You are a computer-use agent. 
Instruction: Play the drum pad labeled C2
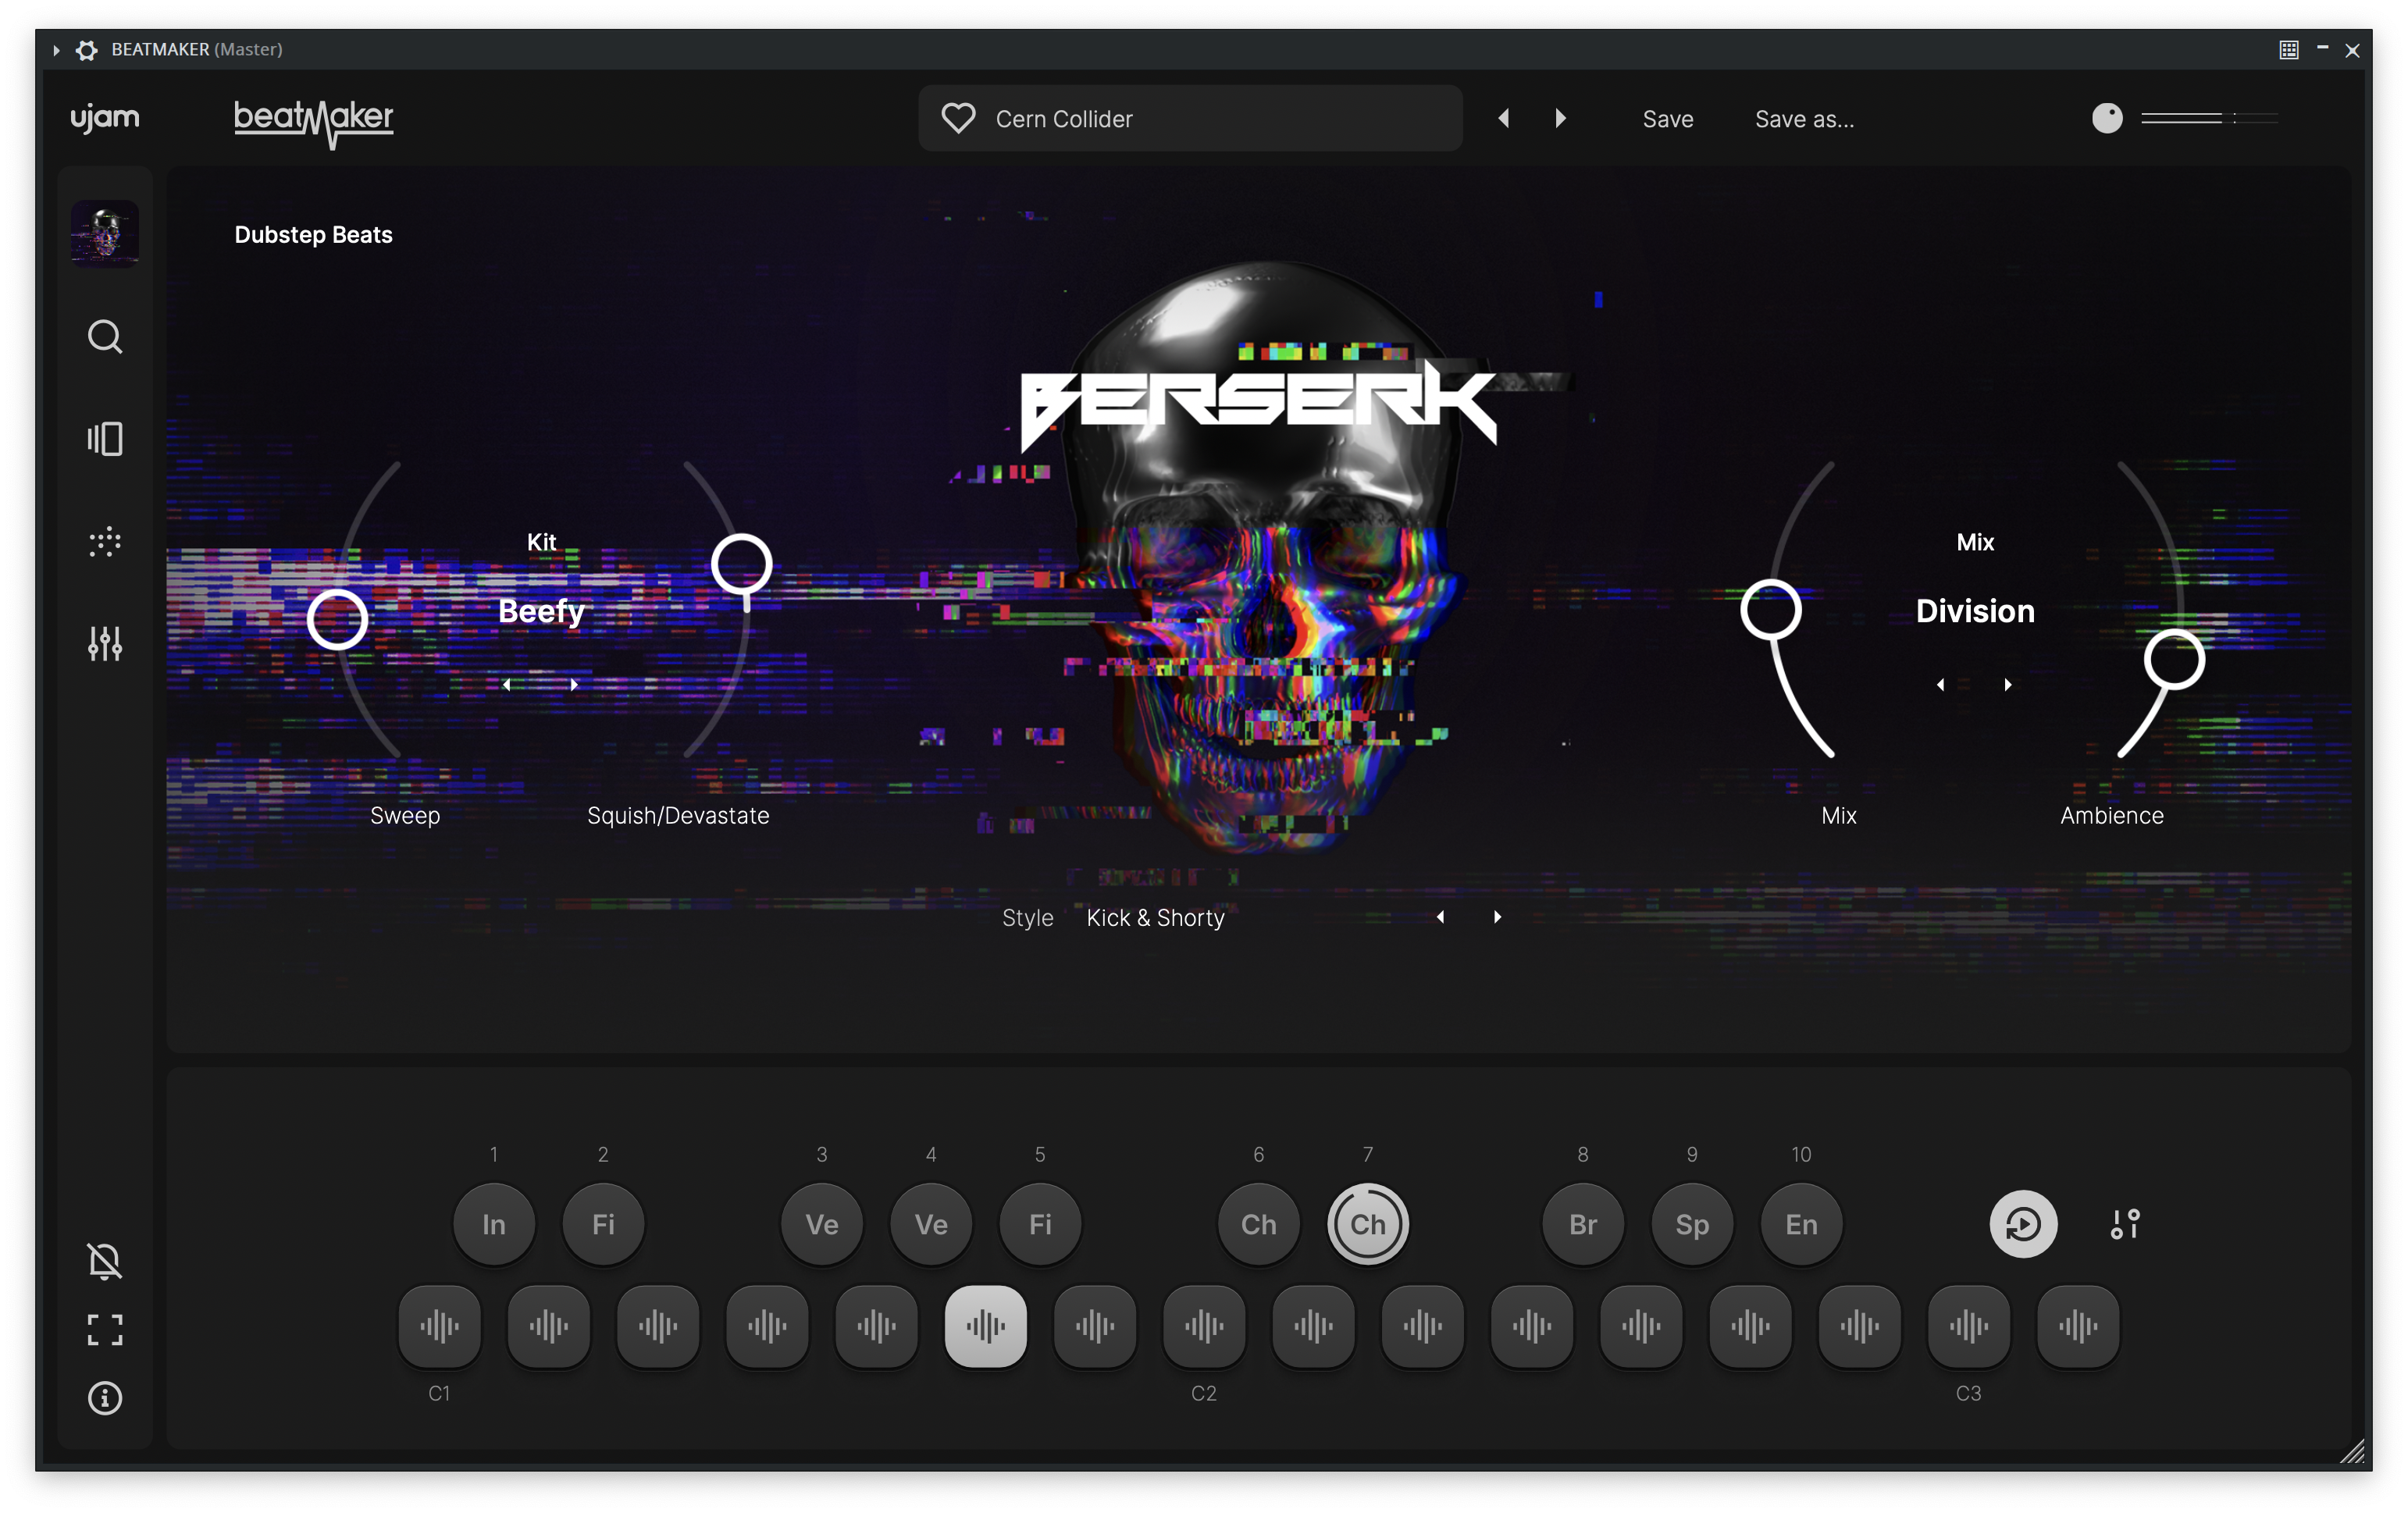pyautogui.click(x=1204, y=1326)
